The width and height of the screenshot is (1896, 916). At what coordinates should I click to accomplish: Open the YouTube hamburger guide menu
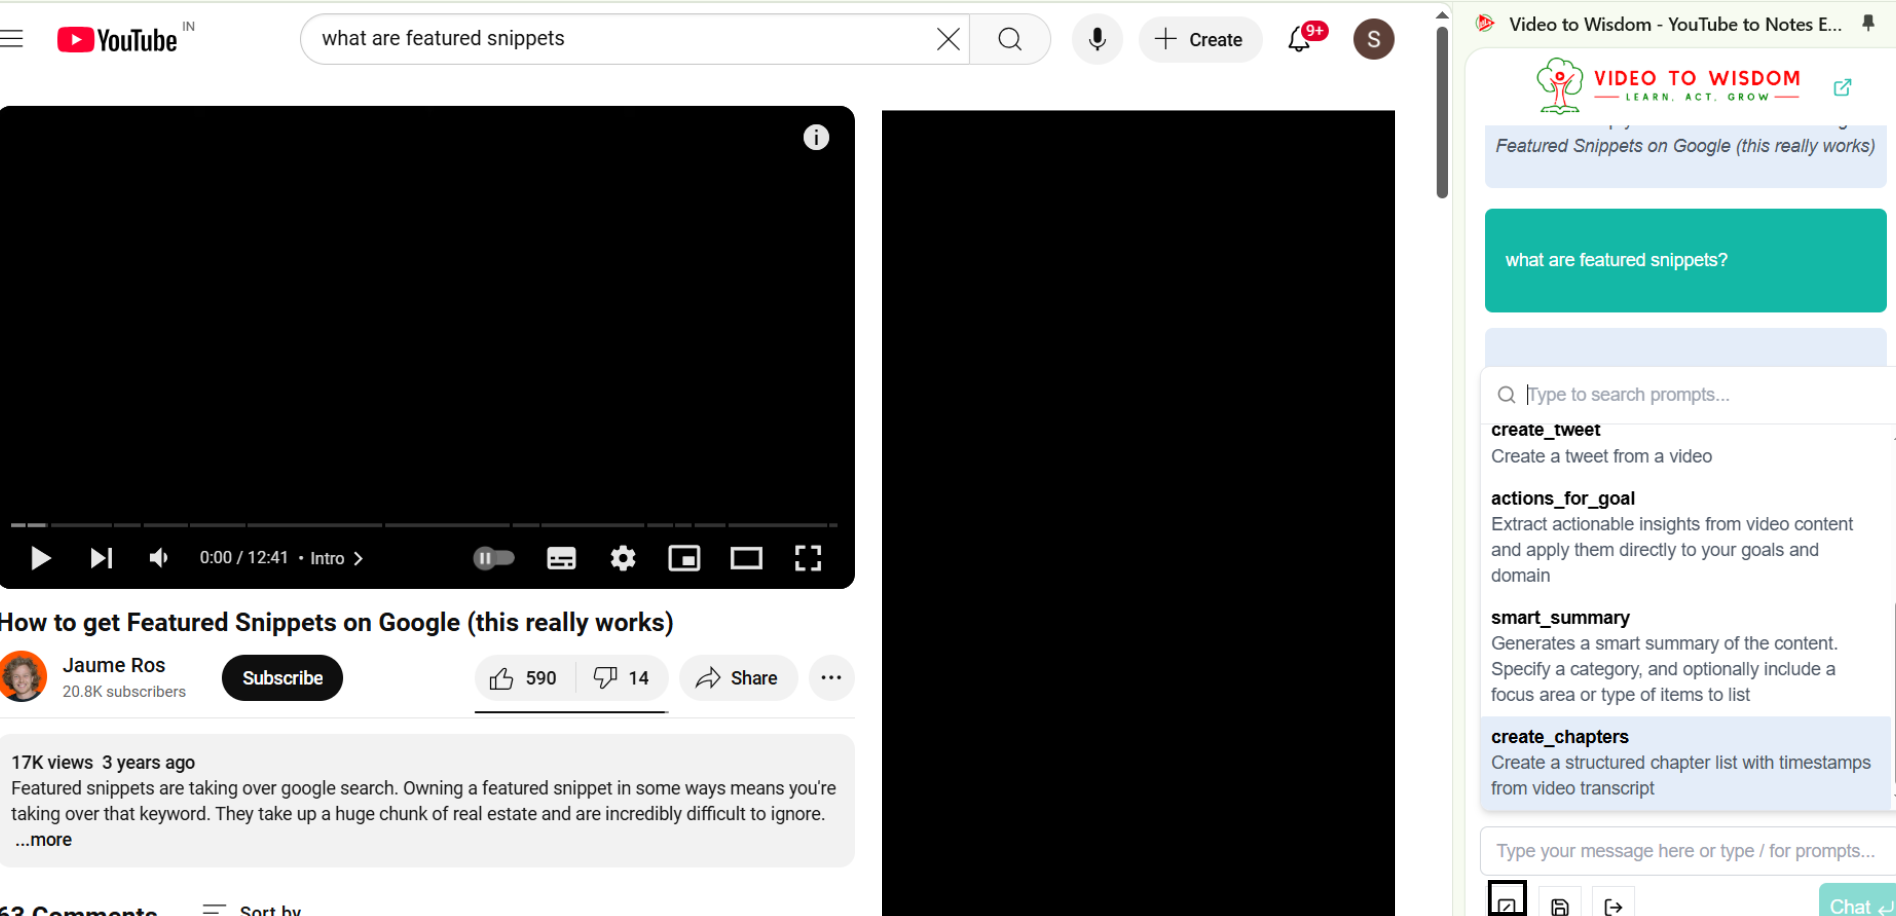tap(11, 39)
